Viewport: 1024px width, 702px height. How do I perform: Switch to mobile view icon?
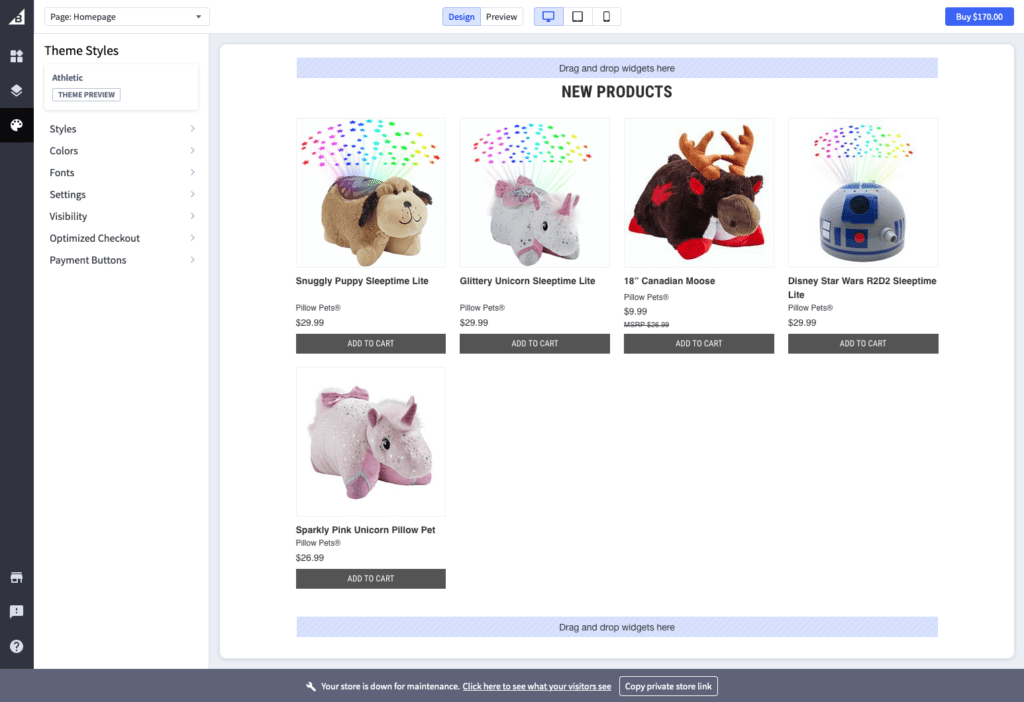[x=606, y=16]
